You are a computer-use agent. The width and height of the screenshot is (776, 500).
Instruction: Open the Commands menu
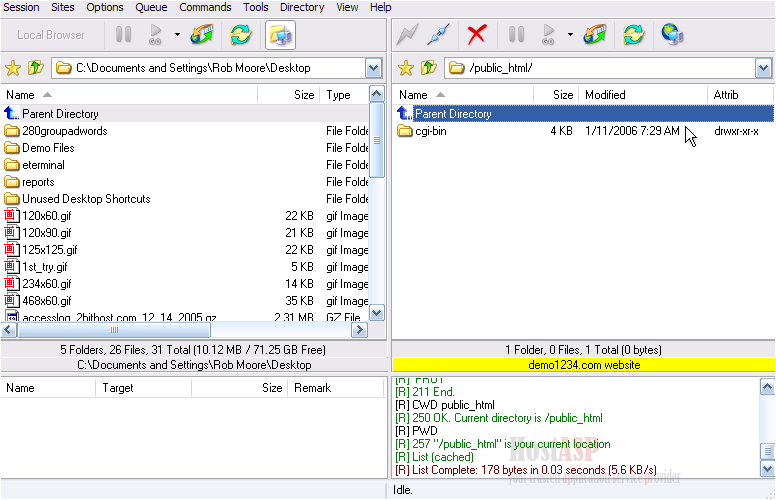pos(205,7)
